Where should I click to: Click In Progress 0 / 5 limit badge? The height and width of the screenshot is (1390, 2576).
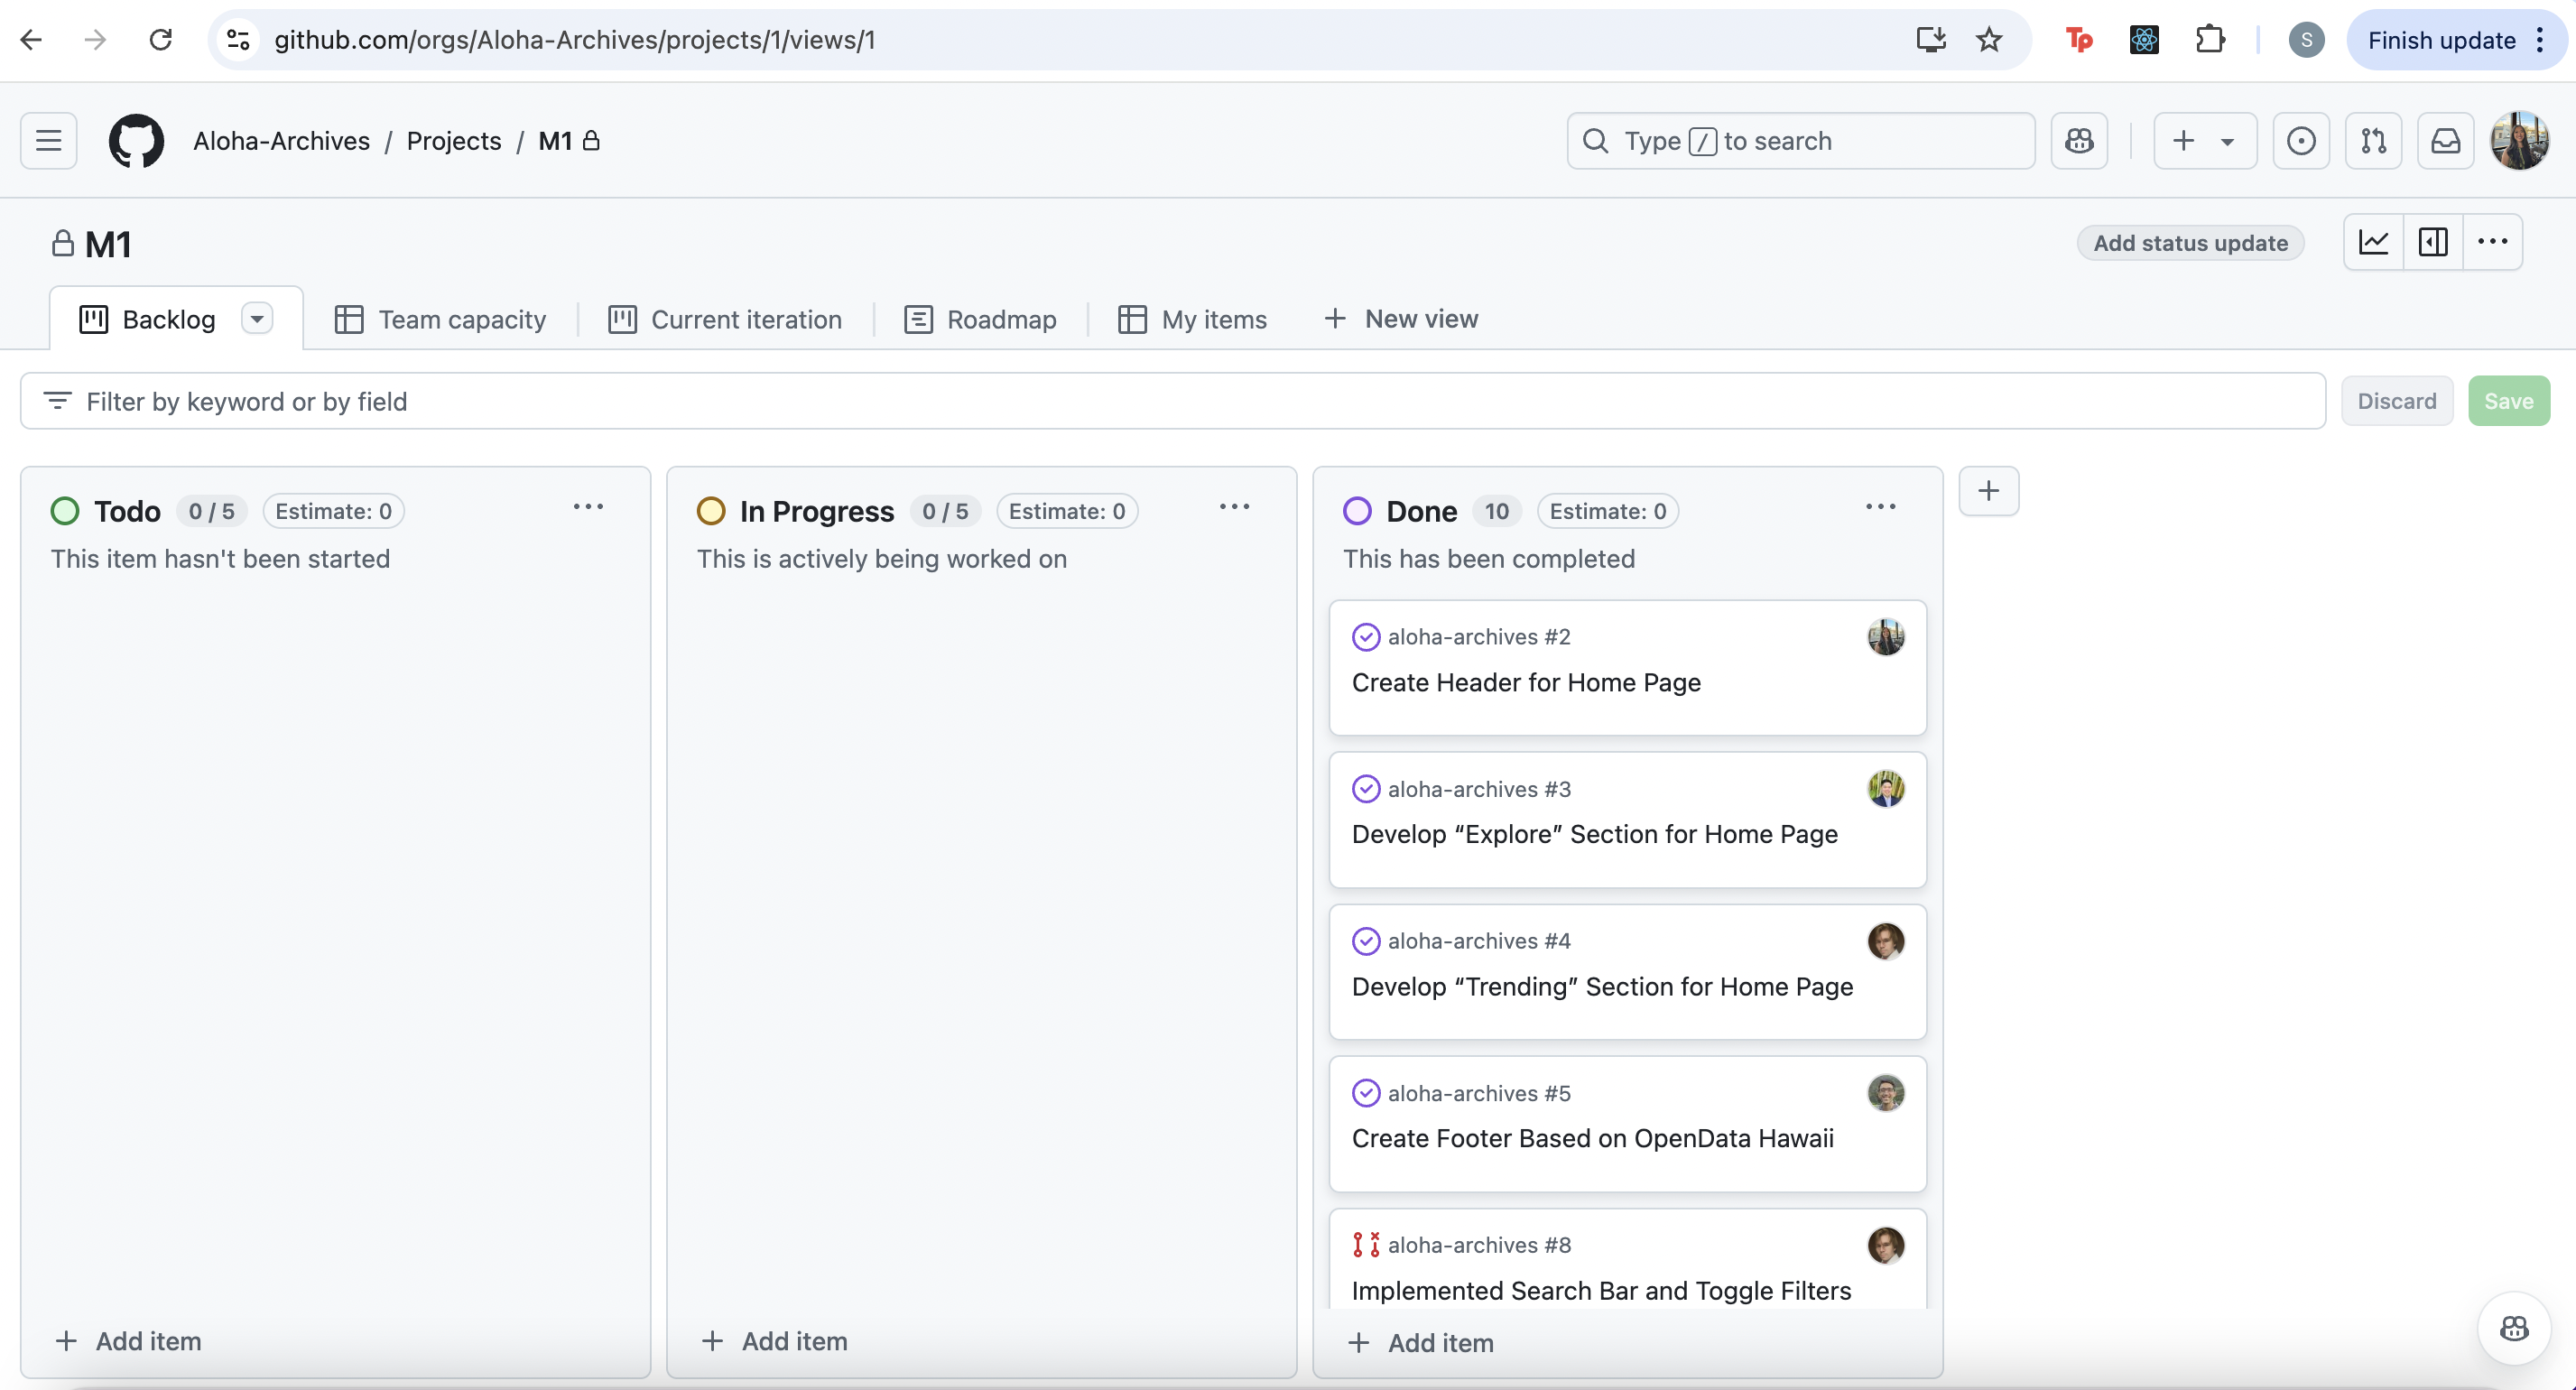coord(945,511)
